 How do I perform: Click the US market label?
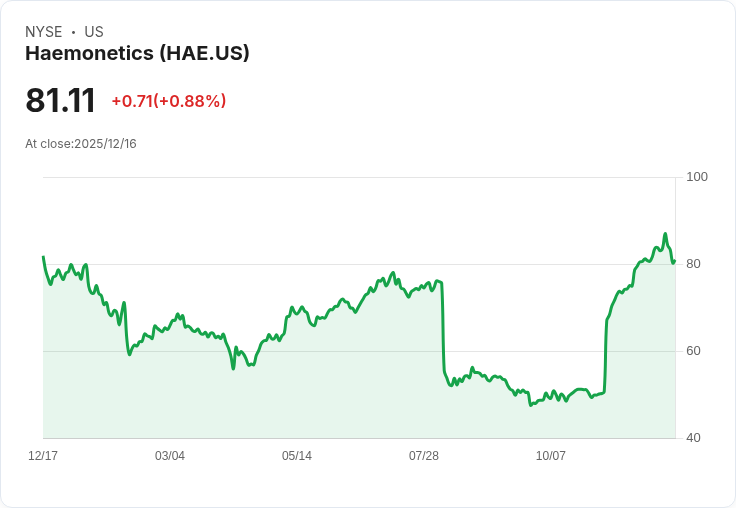(x=94, y=32)
